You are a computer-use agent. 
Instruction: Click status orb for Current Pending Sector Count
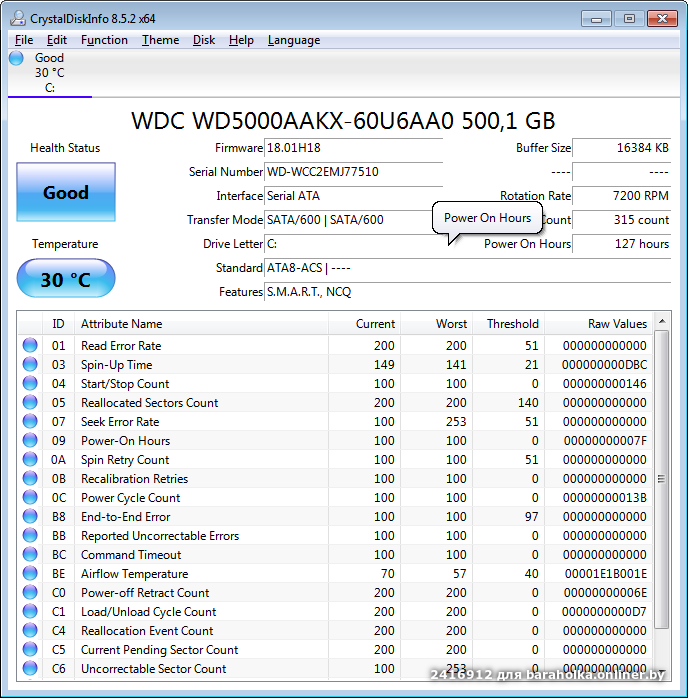pos(30,649)
